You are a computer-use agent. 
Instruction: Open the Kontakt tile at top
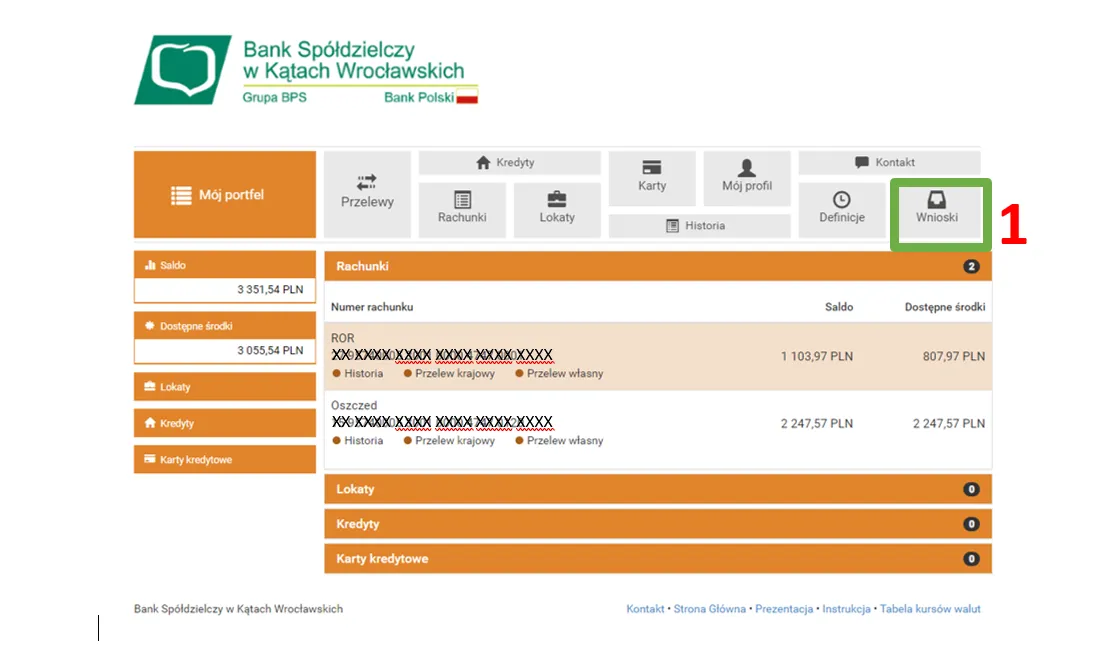coord(888,163)
